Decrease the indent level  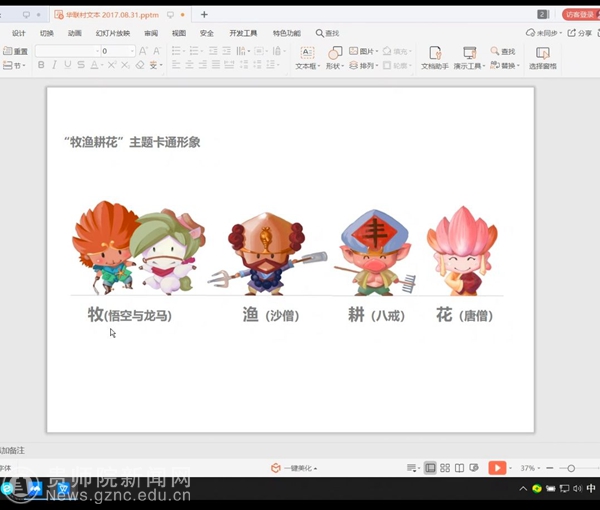point(213,51)
